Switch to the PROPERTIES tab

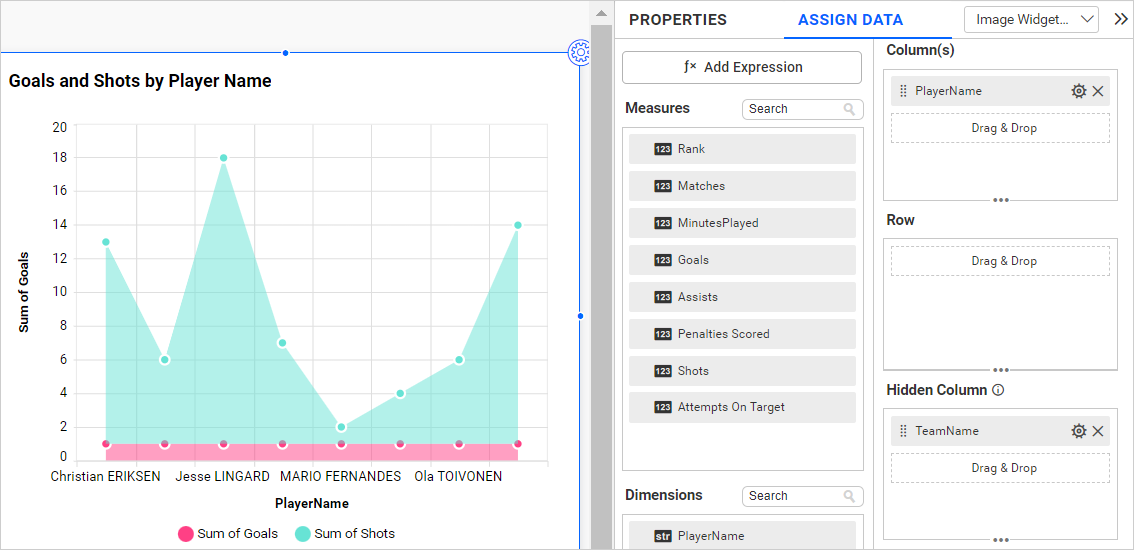tap(677, 20)
